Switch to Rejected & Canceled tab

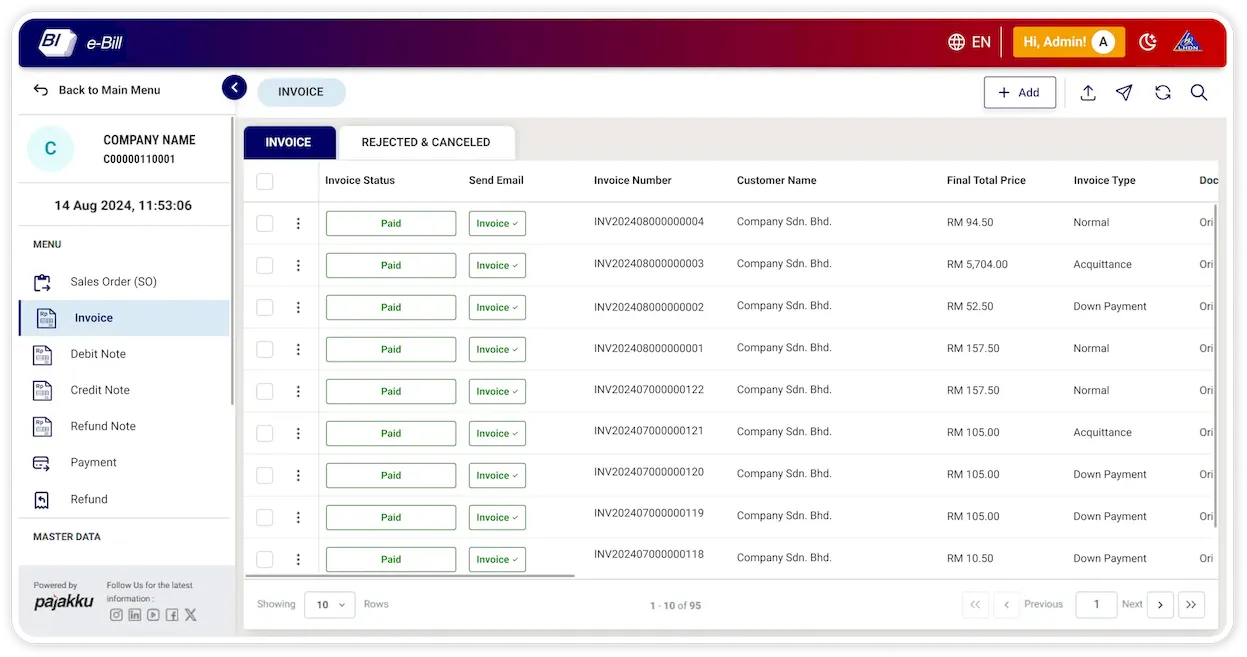pyautogui.click(x=426, y=142)
